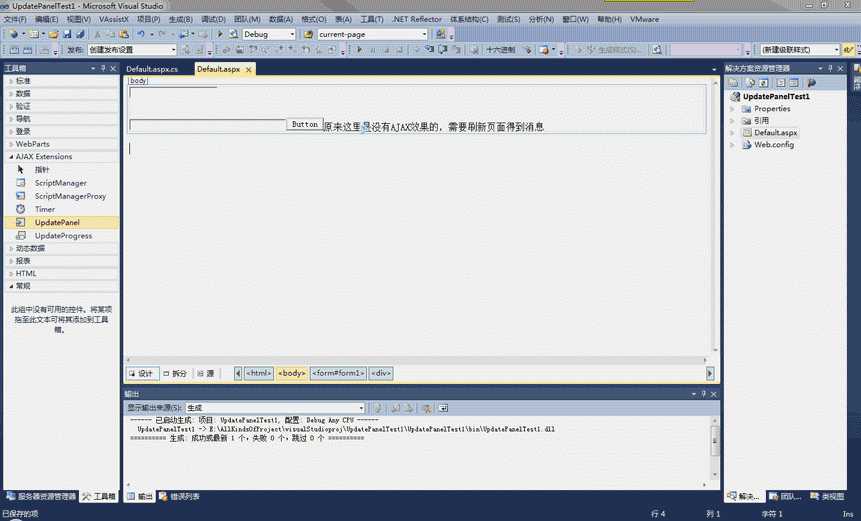Select Default.aspx in Solution Explorer
The width and height of the screenshot is (861, 521).
click(x=775, y=133)
